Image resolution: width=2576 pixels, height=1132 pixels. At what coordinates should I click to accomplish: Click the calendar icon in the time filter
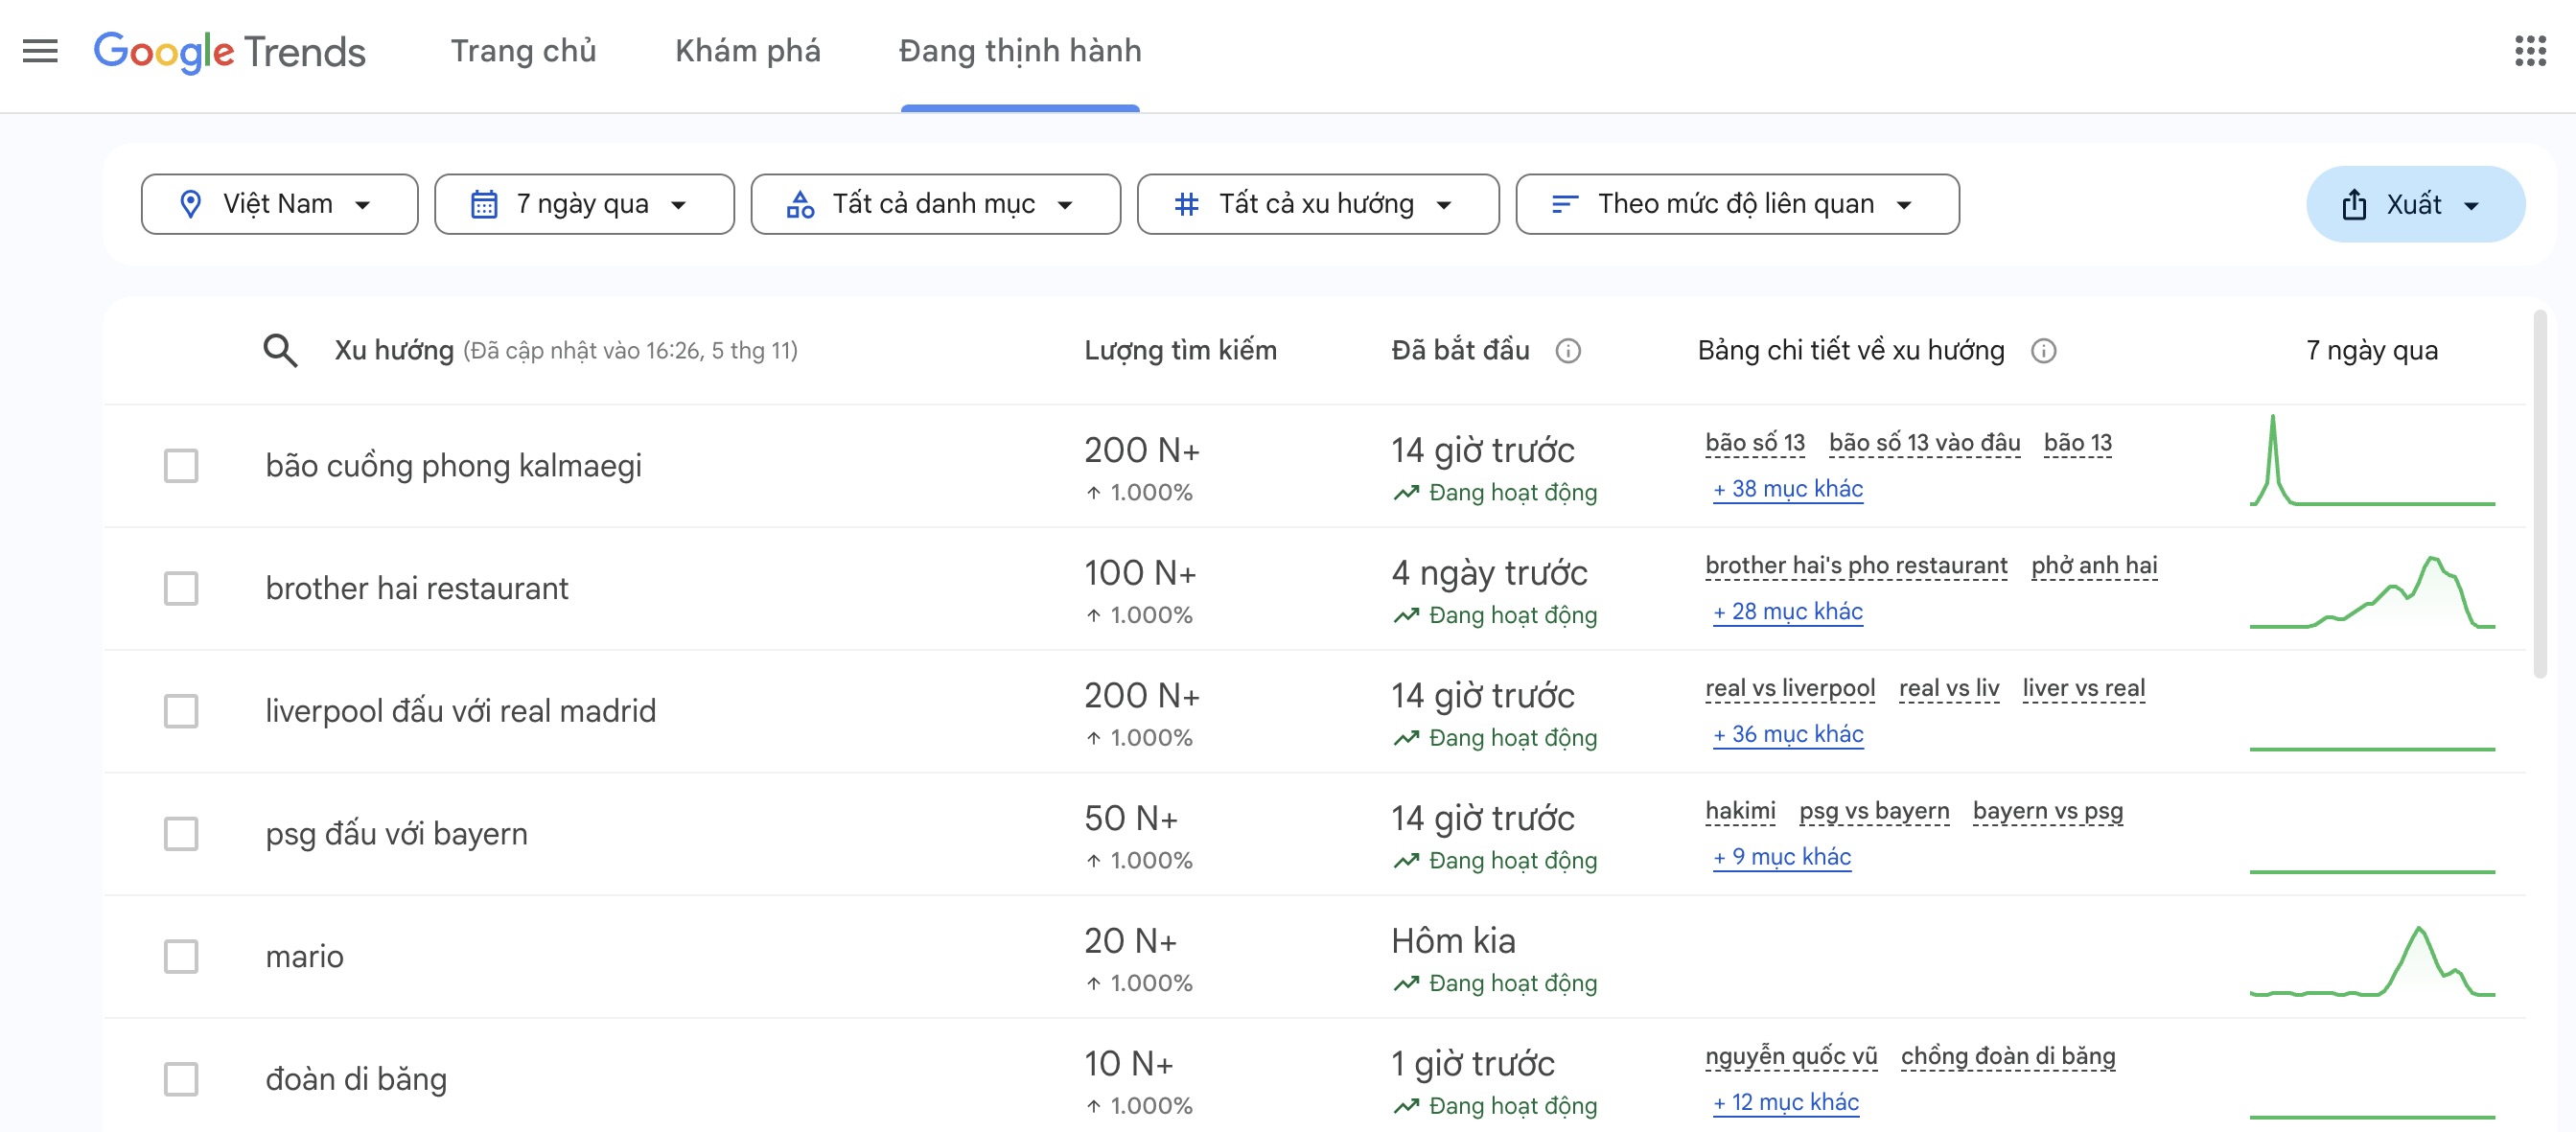(483, 203)
